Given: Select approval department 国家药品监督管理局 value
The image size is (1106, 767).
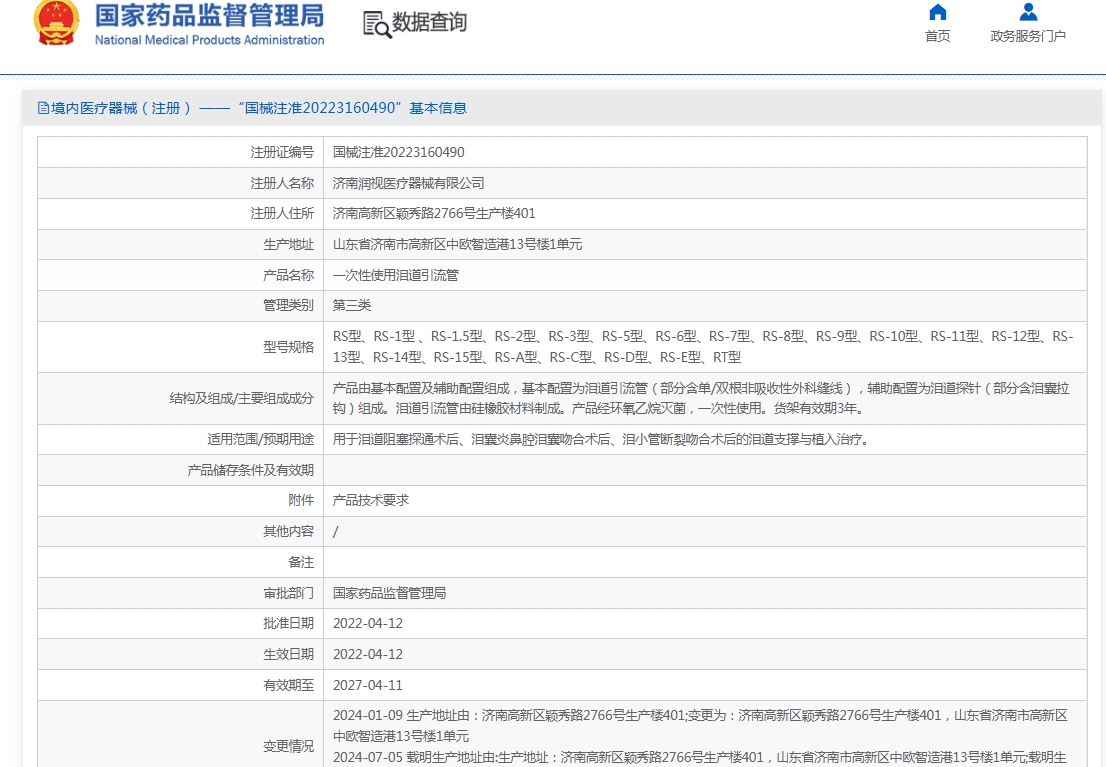Looking at the screenshot, I should pyautogui.click(x=389, y=593).
